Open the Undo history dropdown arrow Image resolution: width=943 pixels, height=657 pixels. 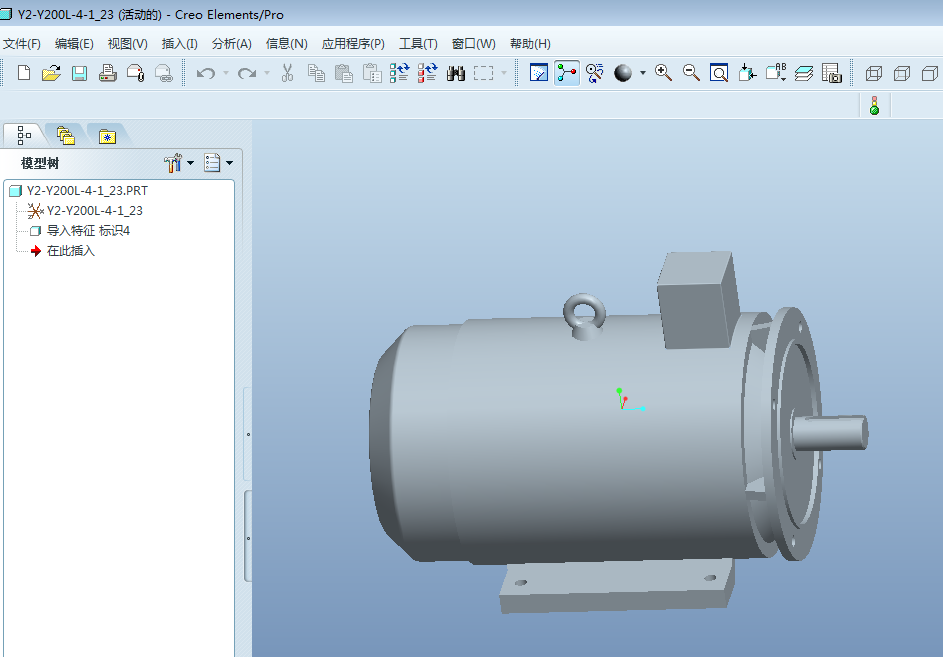[226, 73]
